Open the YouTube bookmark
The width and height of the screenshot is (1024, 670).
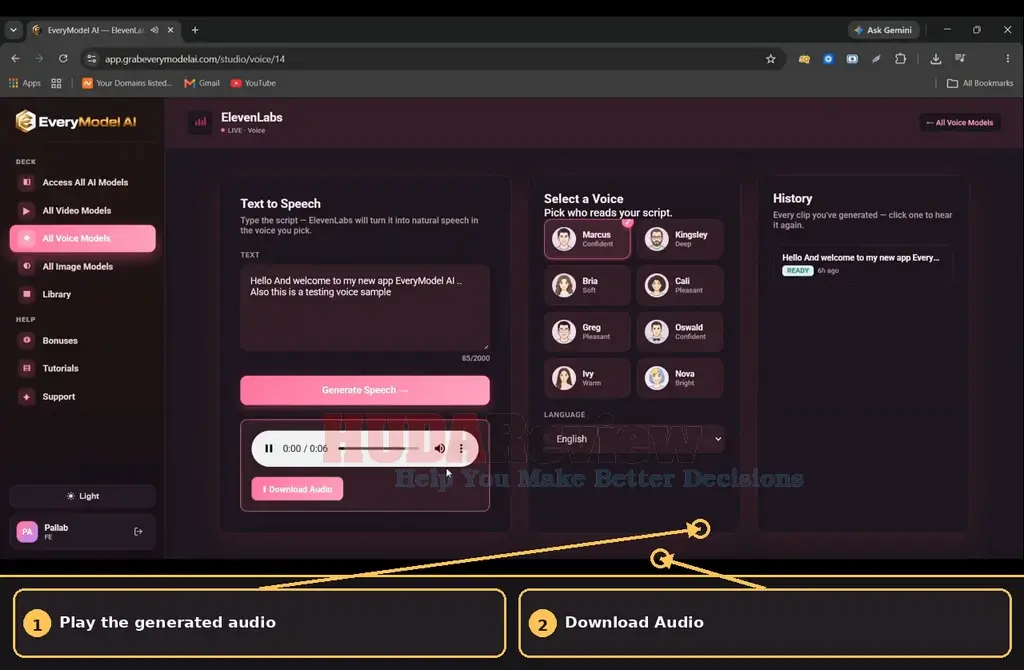[x=253, y=83]
